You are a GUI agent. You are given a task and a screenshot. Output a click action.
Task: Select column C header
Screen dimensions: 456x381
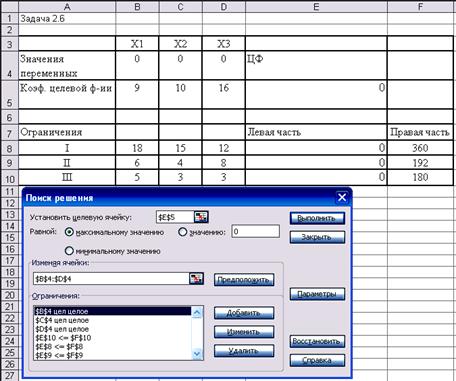point(180,6)
